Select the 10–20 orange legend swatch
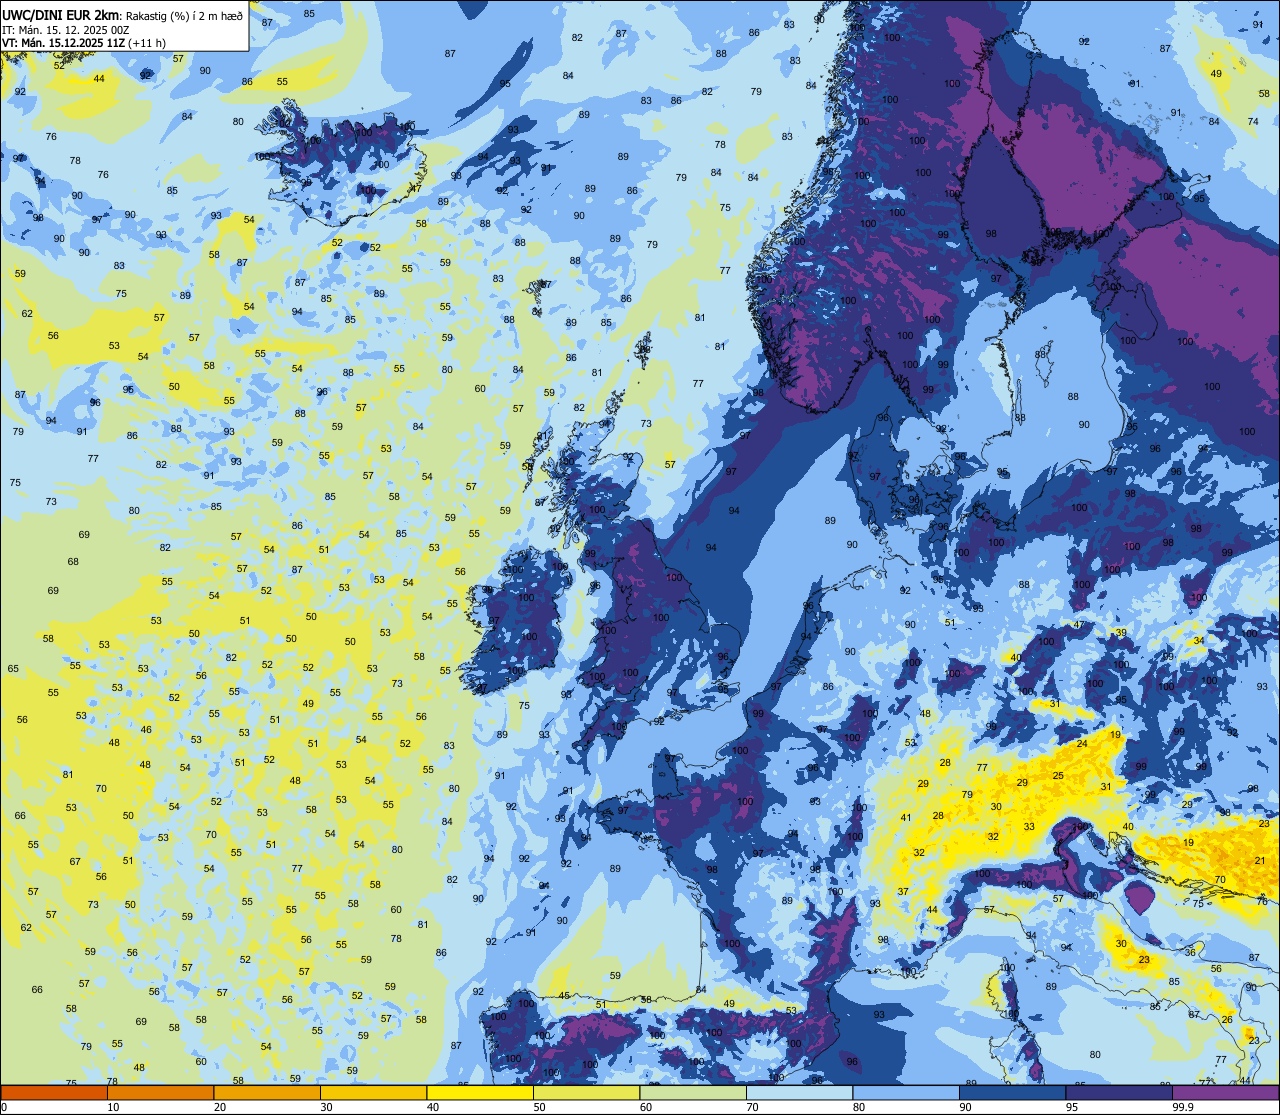The width and height of the screenshot is (1280, 1115). 160,1093
